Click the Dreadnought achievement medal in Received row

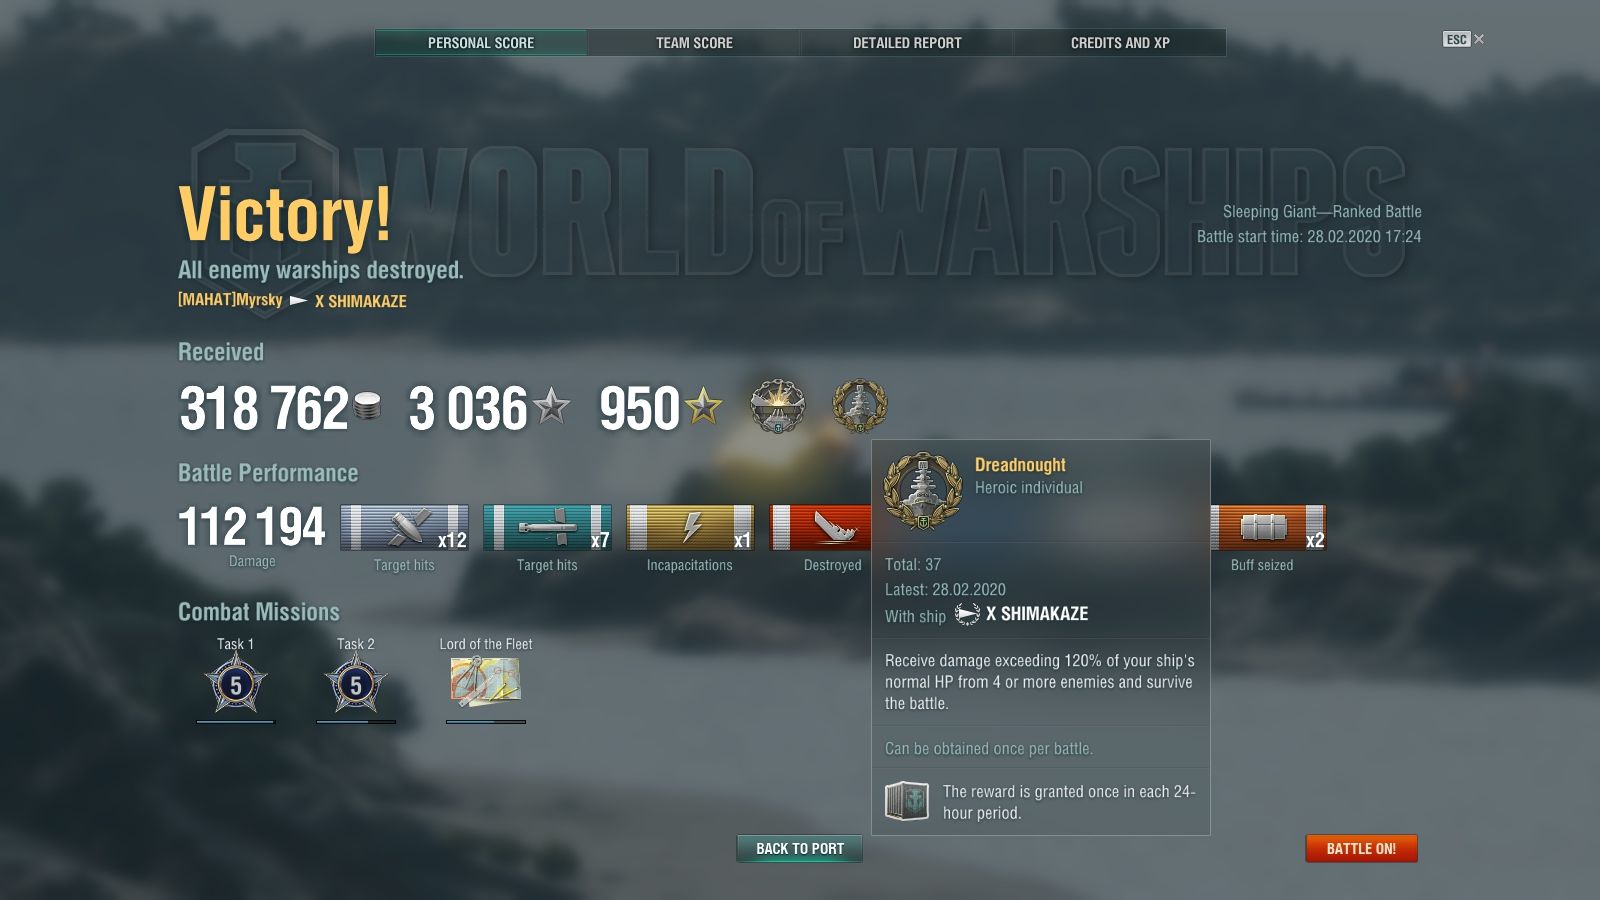coord(860,405)
